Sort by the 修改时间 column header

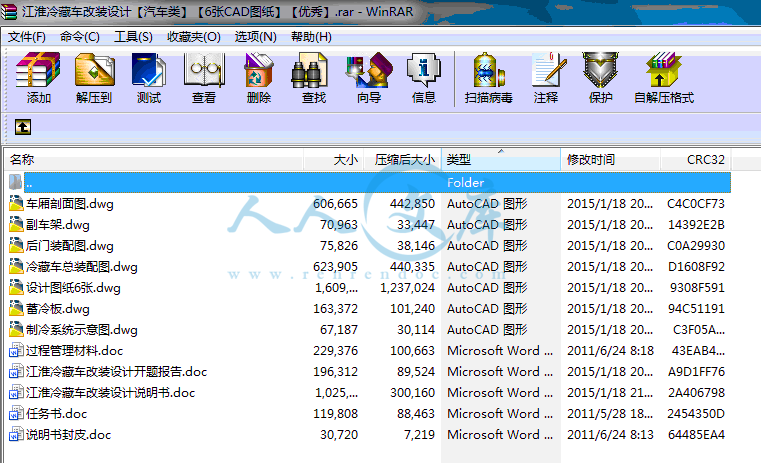point(611,160)
